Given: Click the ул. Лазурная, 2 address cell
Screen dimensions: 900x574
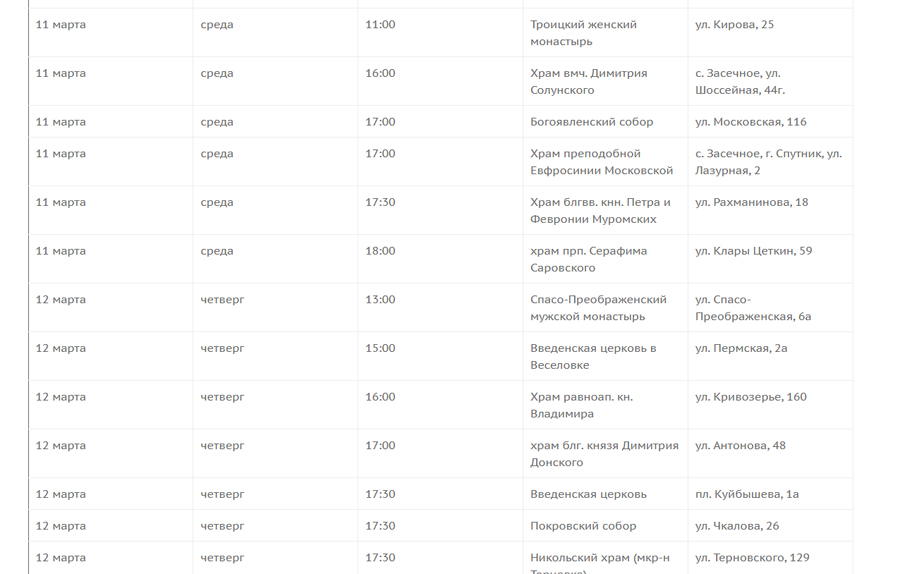Looking at the screenshot, I should 768,162.
